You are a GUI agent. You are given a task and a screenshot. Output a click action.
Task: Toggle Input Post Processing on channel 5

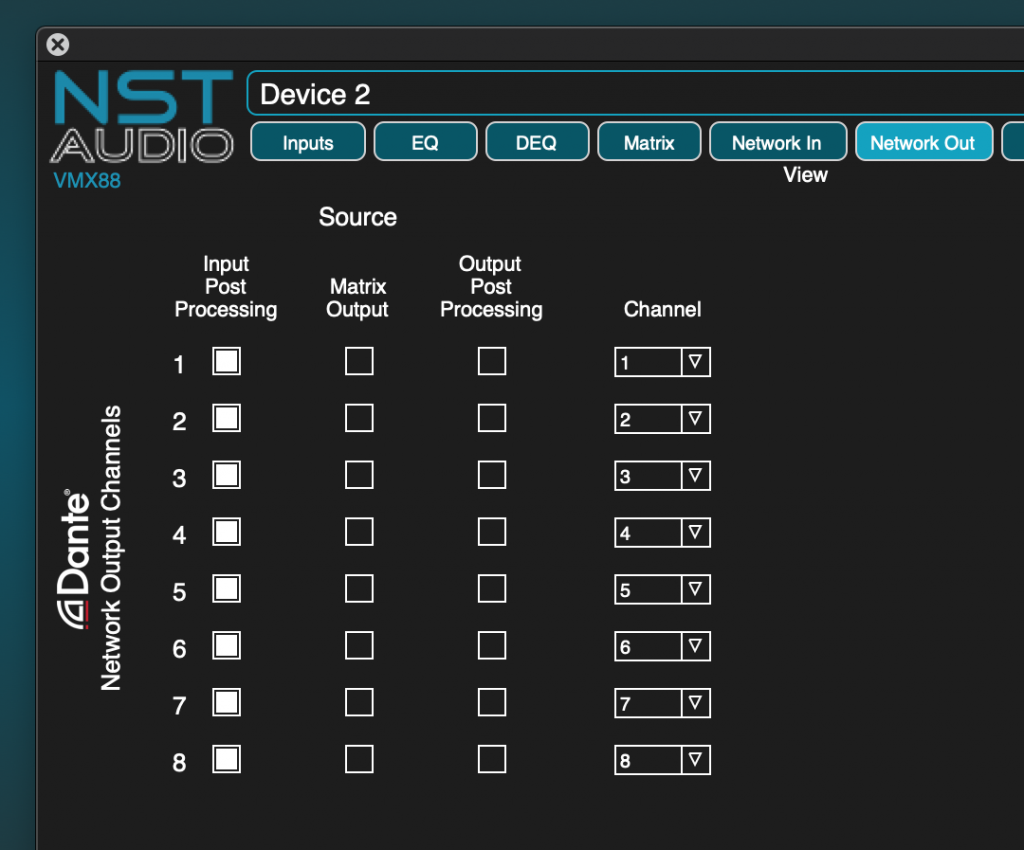(x=226, y=589)
